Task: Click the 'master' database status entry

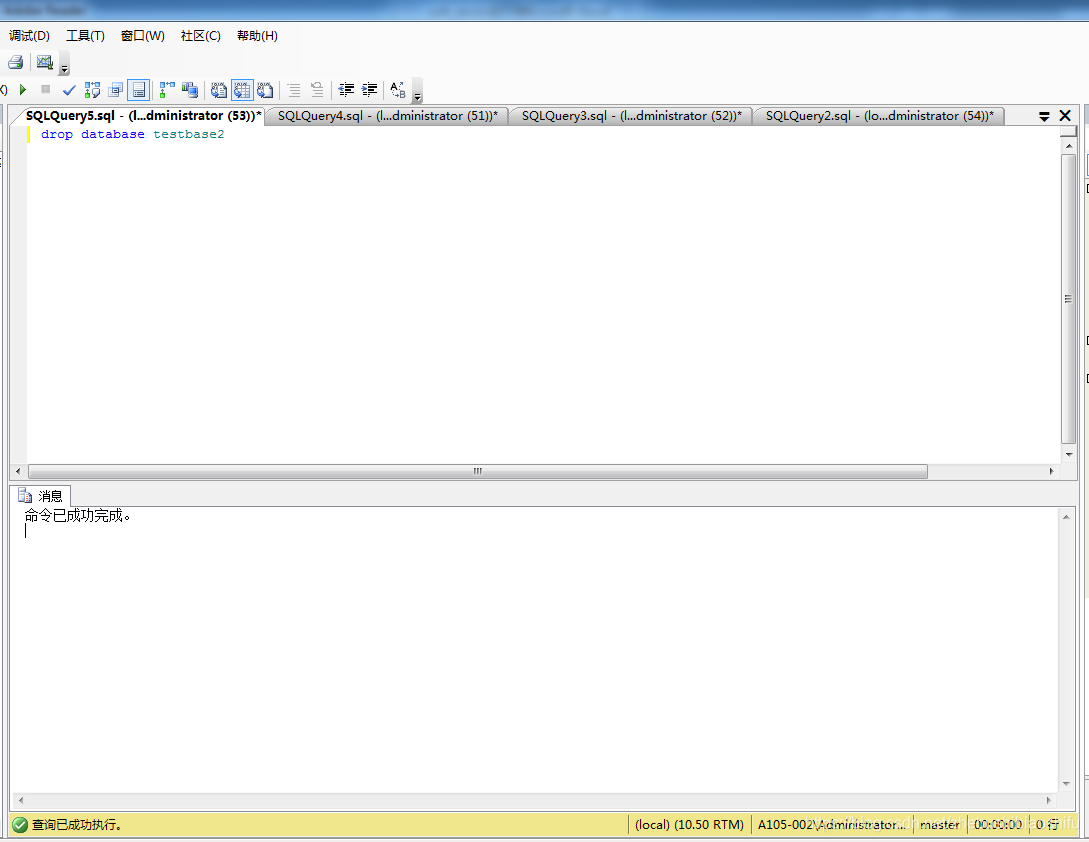Action: [939, 825]
